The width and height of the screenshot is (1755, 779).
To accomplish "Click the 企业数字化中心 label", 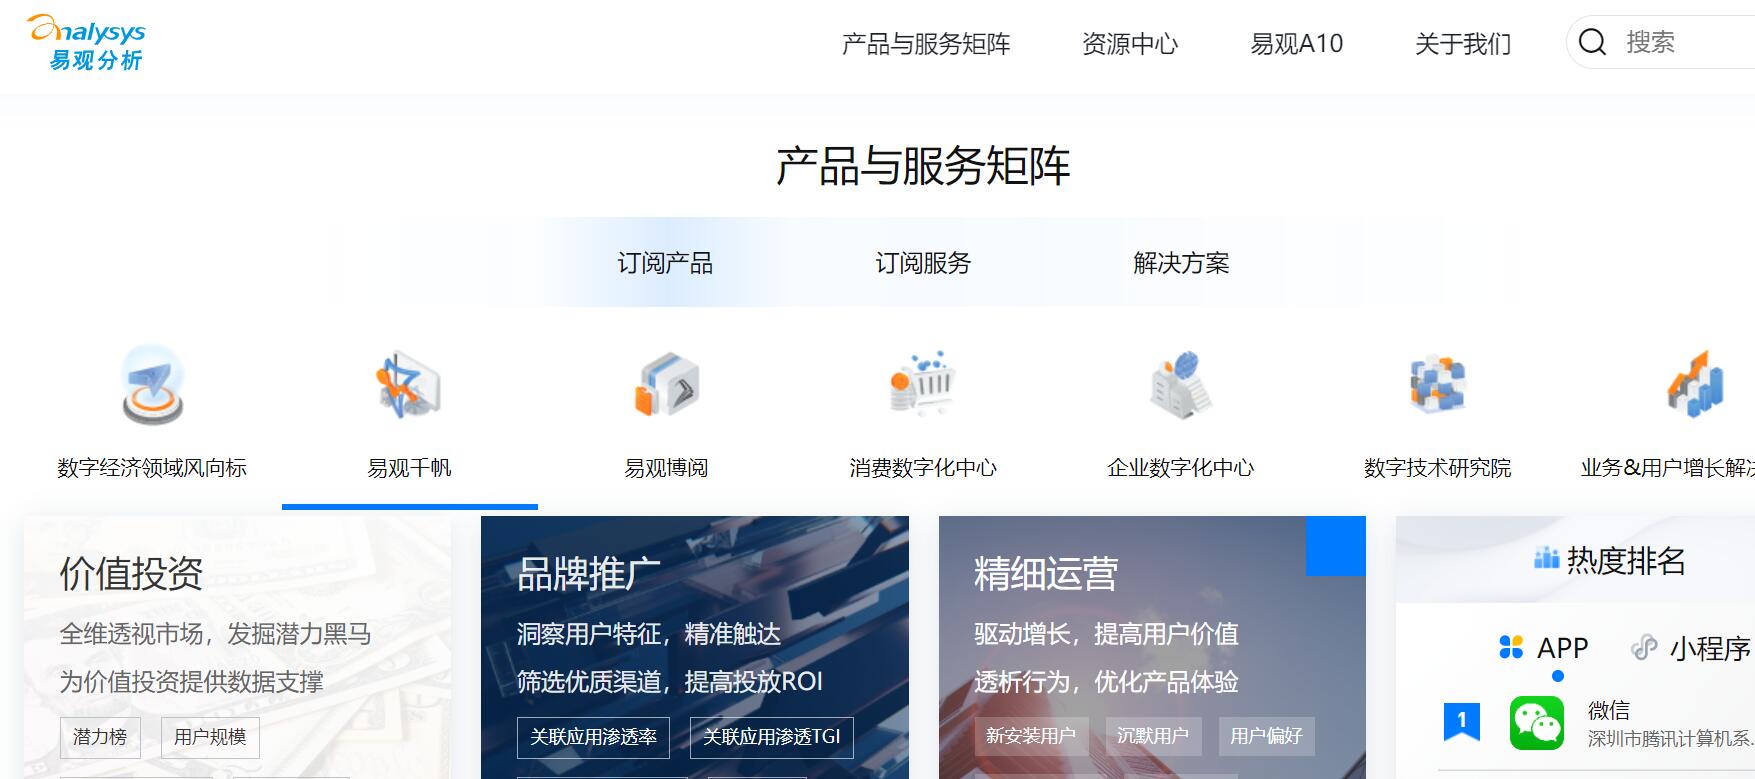I will [1180, 468].
